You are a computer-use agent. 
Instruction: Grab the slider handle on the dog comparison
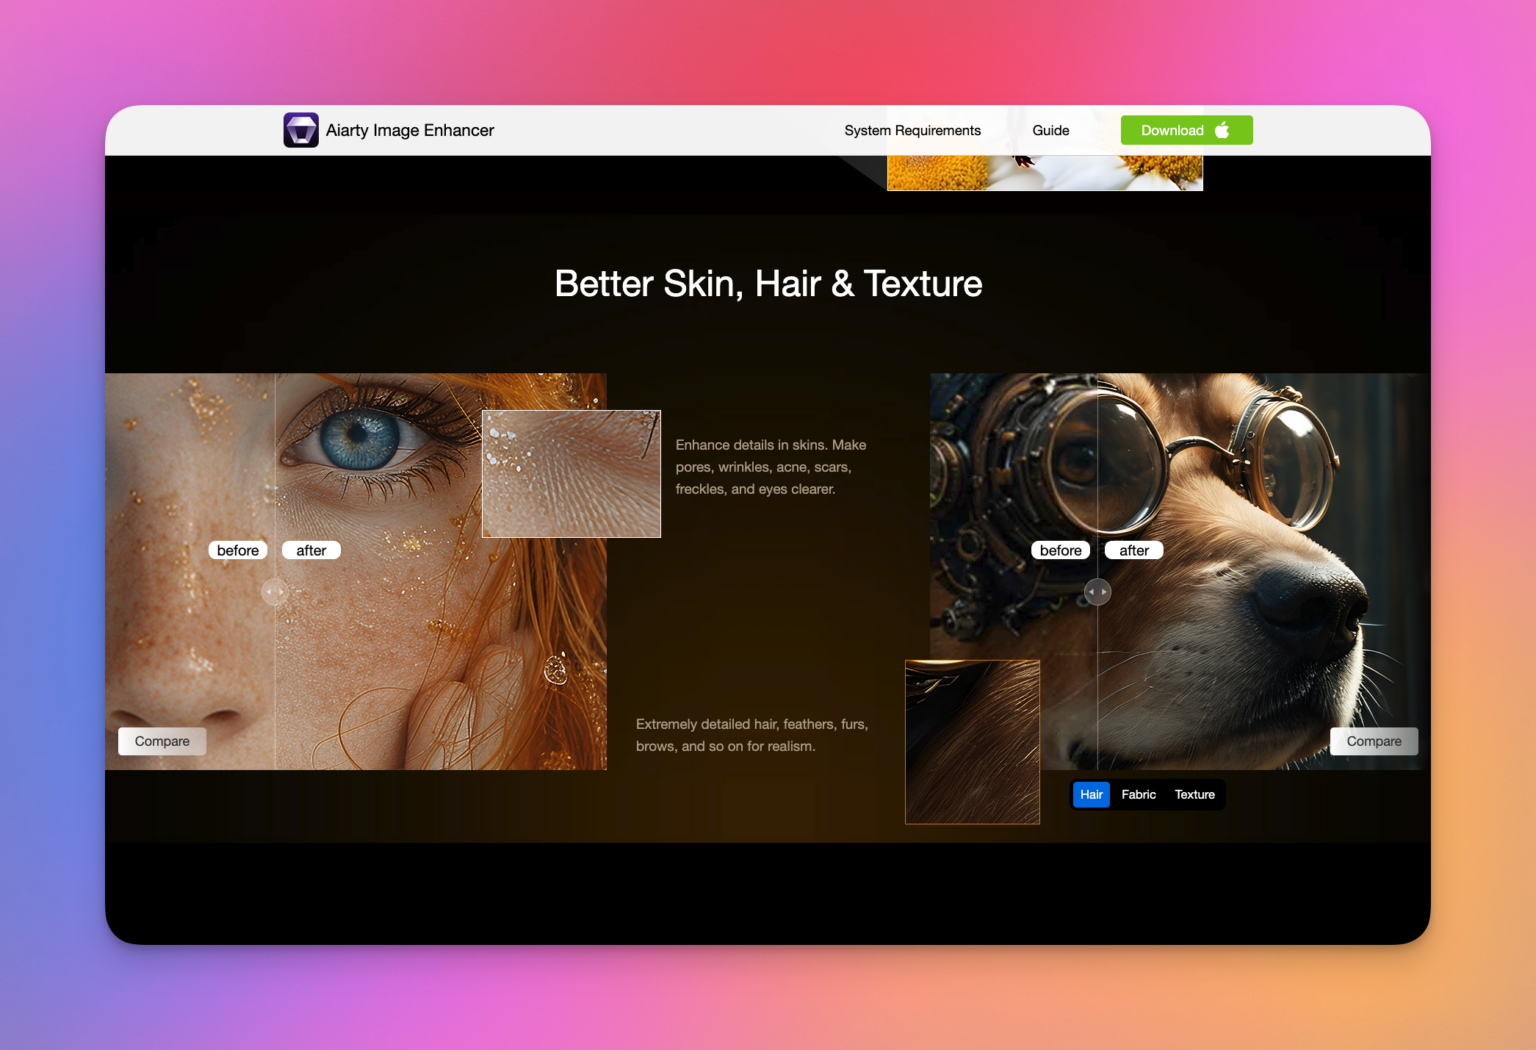(1098, 592)
